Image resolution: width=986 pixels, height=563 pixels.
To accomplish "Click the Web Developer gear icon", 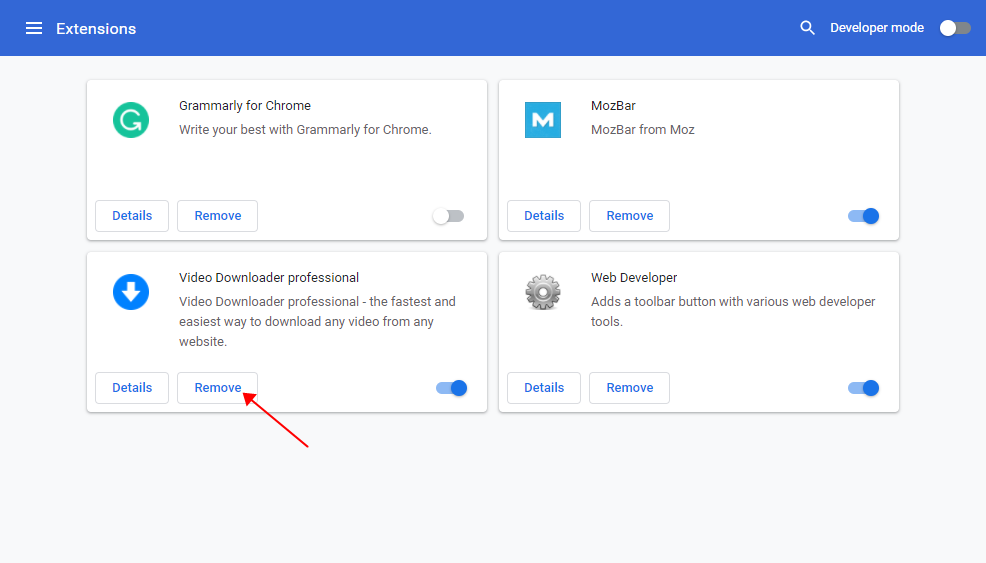I will click(x=543, y=292).
